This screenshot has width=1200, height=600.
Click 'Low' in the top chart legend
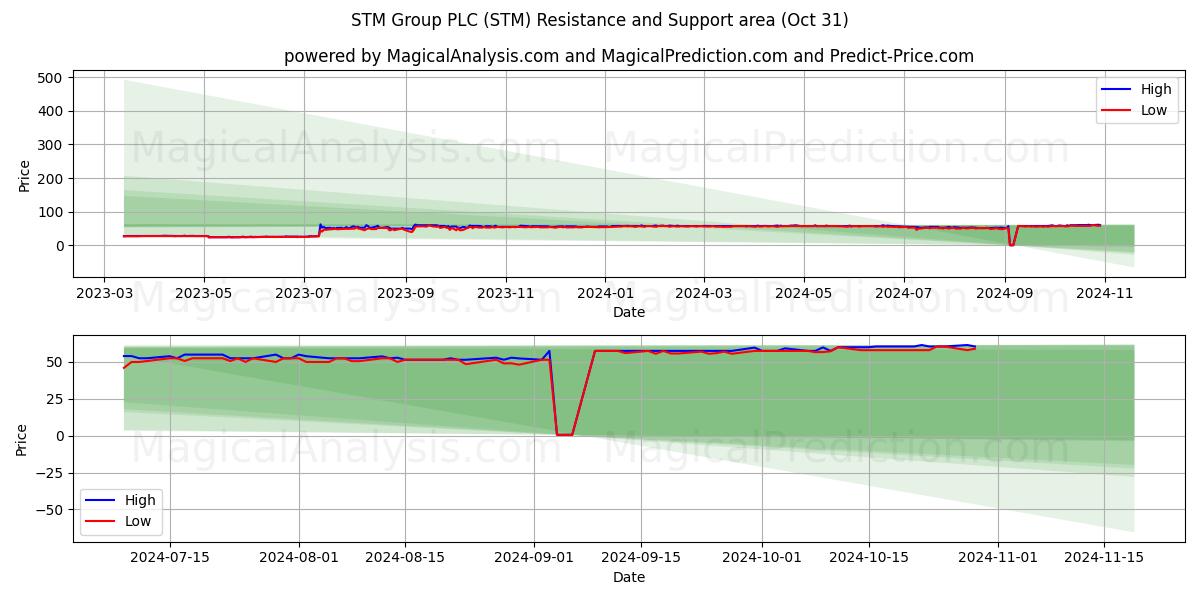tap(1154, 110)
